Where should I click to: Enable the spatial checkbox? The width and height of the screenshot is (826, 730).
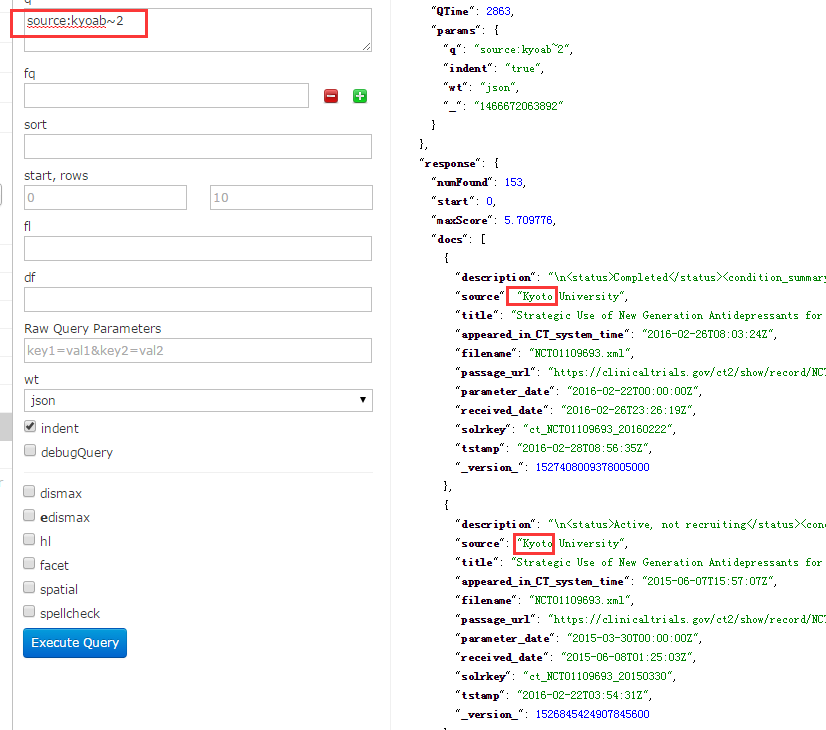pos(29,587)
